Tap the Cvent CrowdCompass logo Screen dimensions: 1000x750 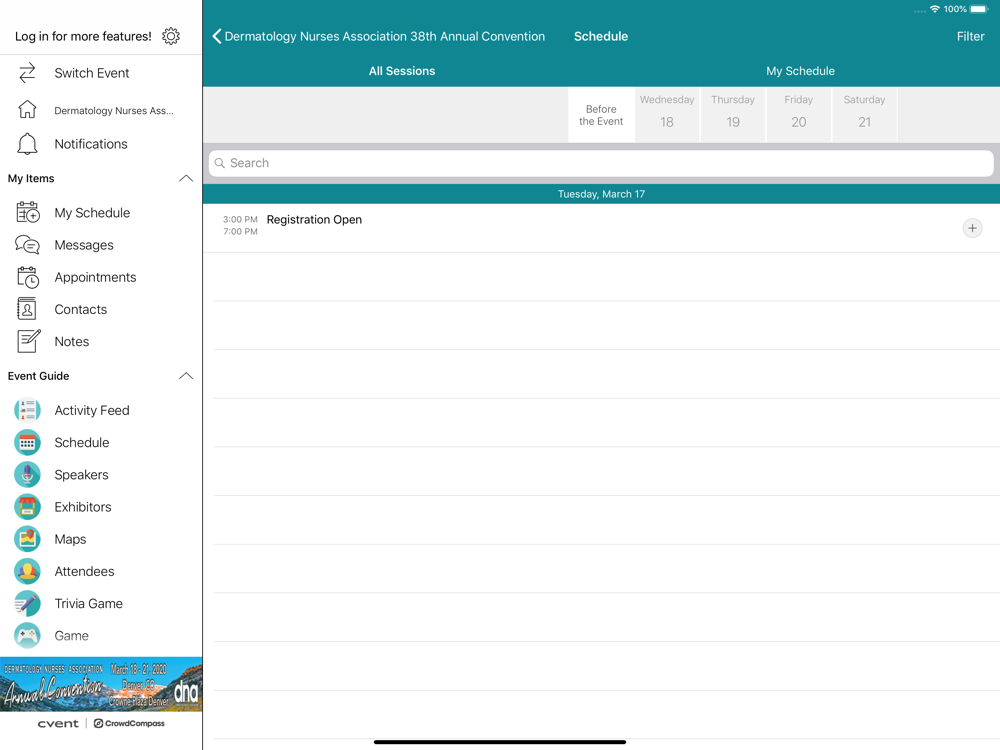click(x=101, y=723)
